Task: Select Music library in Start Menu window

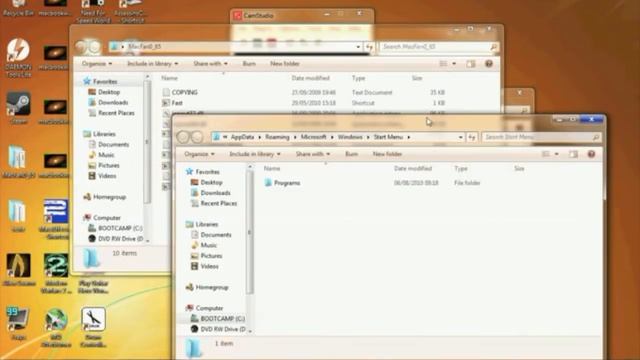Action: [204, 245]
